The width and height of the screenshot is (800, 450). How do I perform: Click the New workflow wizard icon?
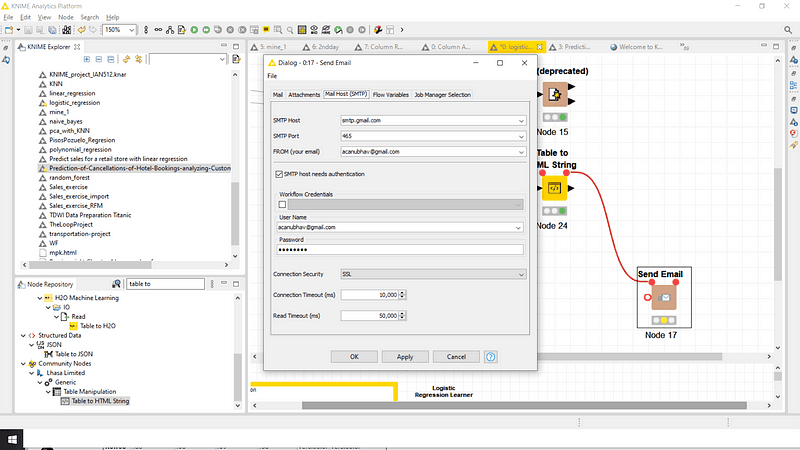[9, 30]
